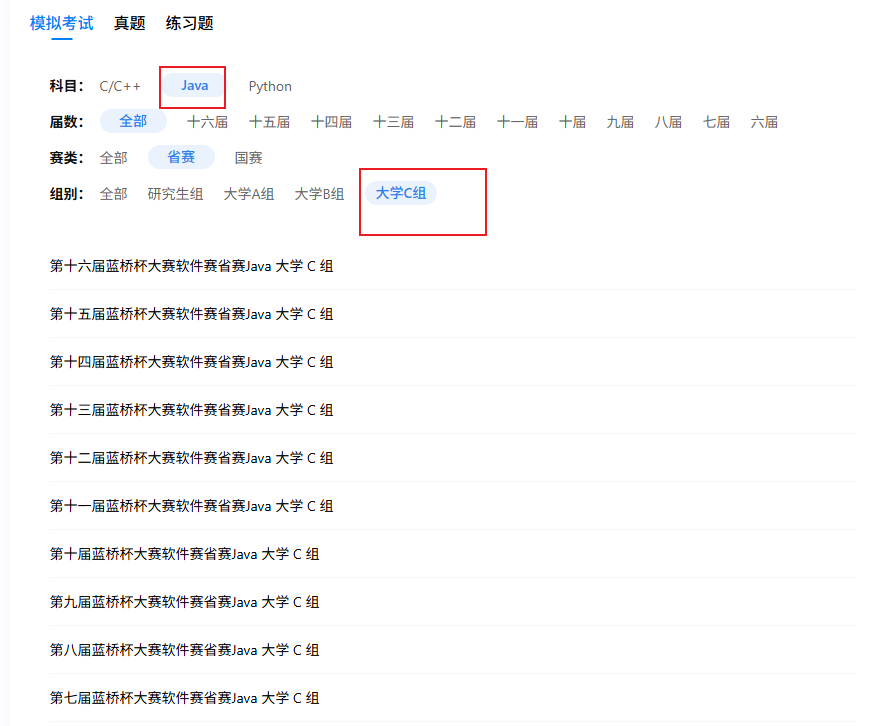The height and width of the screenshot is (726, 887).
Task: Filter by 十四届 session
Action: point(331,122)
